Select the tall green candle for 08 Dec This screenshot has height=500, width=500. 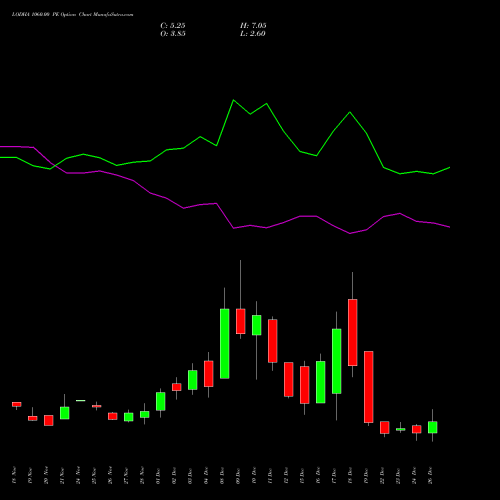coord(225,344)
